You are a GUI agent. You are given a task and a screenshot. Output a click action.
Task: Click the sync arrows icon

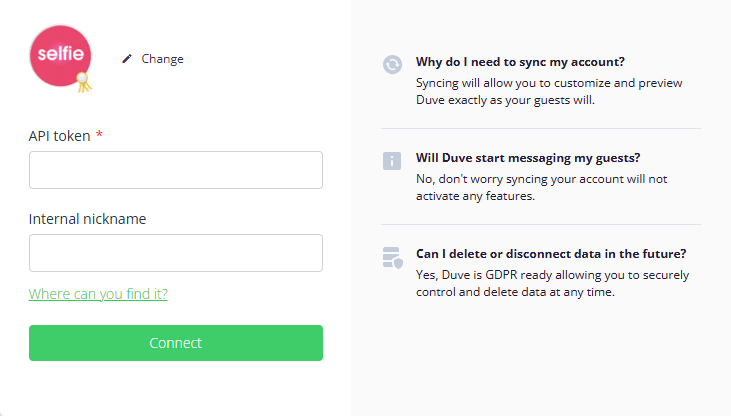tap(392, 64)
